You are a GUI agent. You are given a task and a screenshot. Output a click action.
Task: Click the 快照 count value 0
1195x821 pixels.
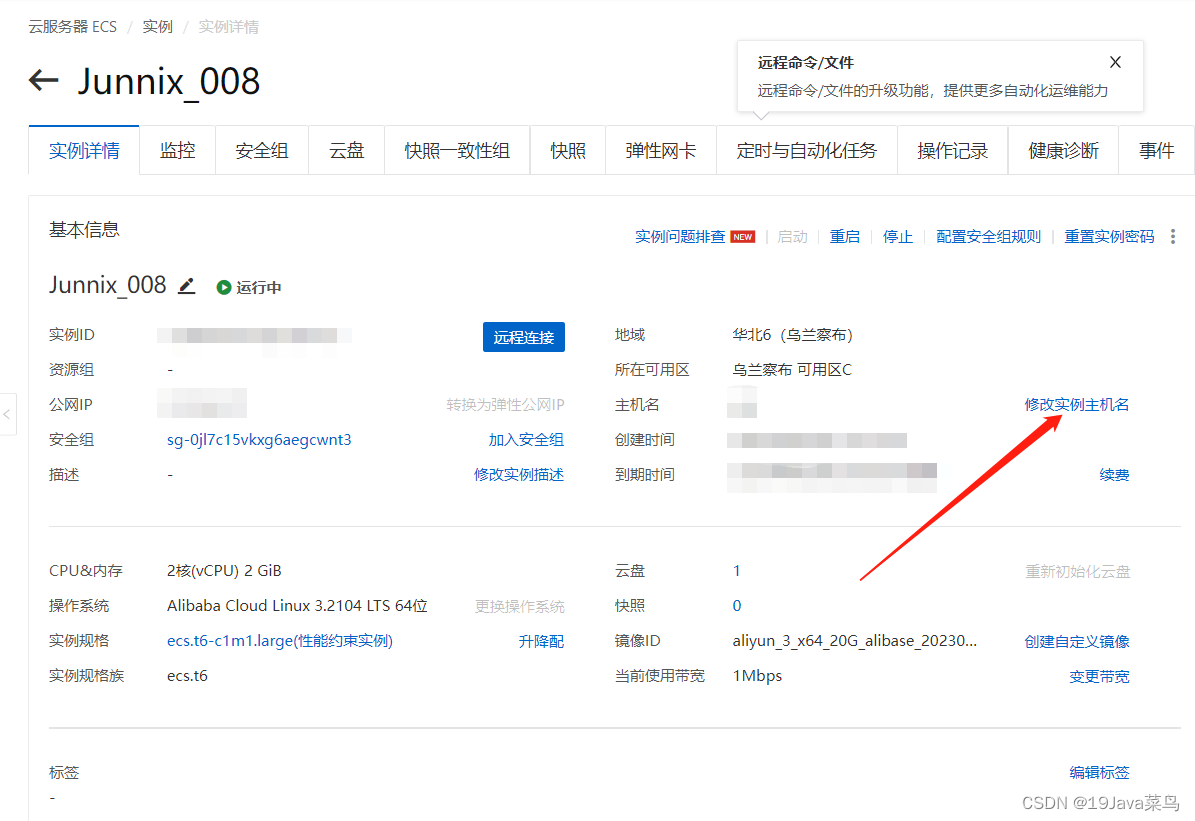click(736, 606)
